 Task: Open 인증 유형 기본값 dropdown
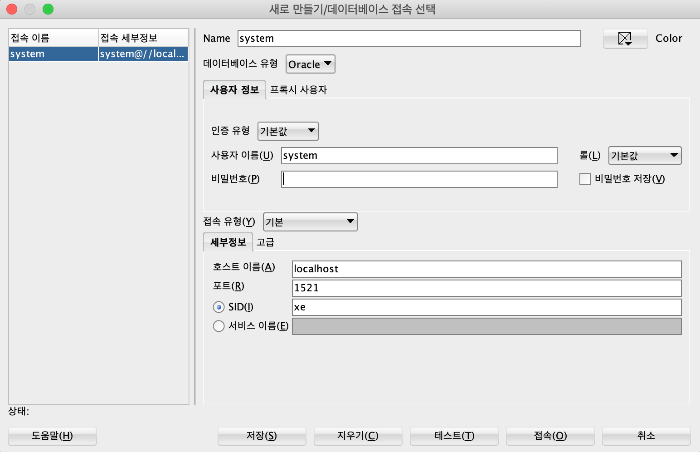pyautogui.click(x=288, y=131)
